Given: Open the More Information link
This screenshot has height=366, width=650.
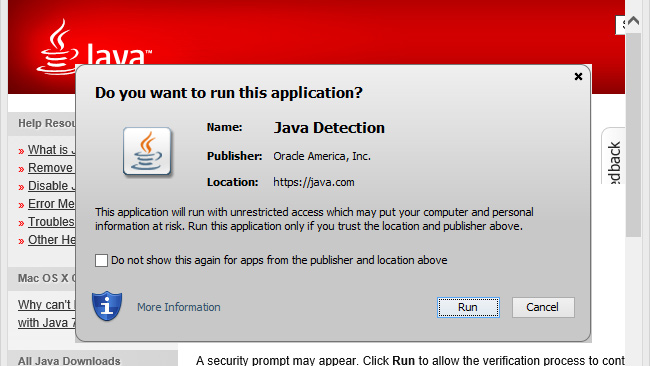Looking at the screenshot, I should [179, 307].
